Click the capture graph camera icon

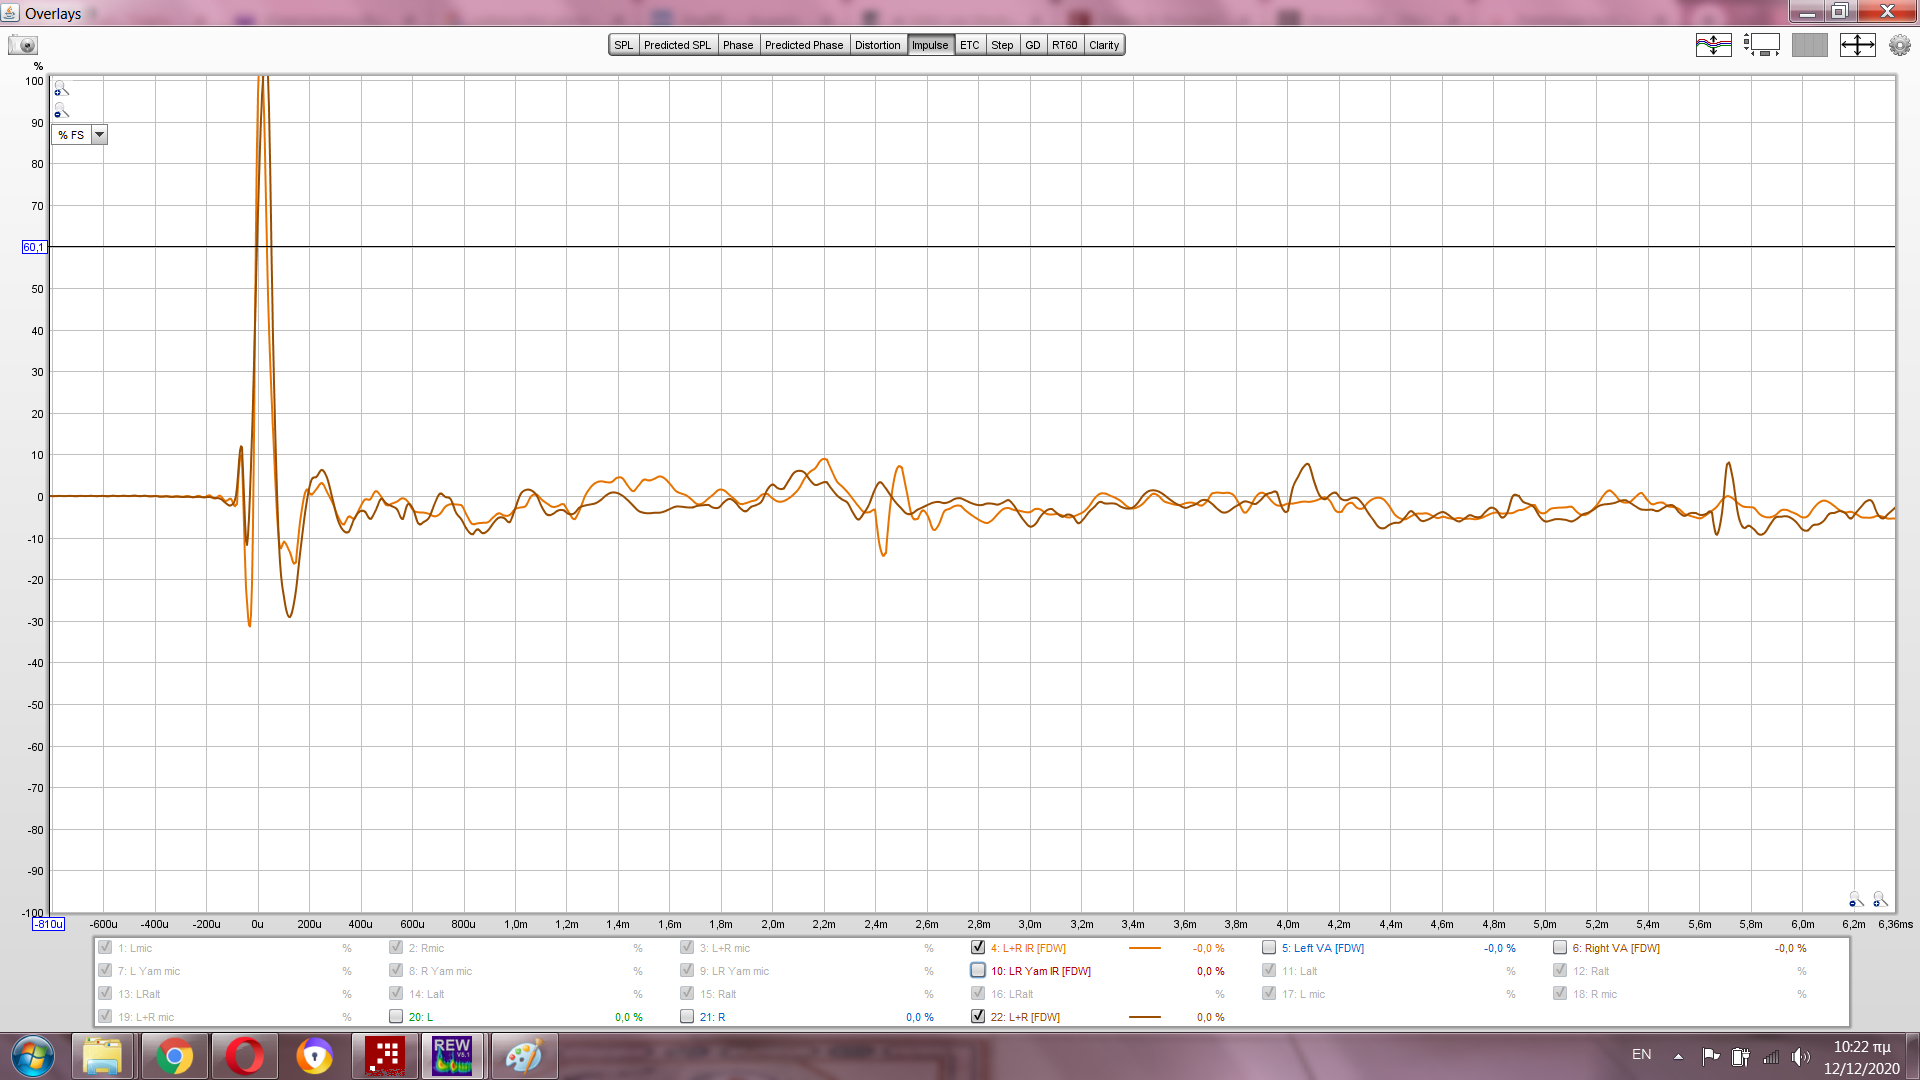22,45
